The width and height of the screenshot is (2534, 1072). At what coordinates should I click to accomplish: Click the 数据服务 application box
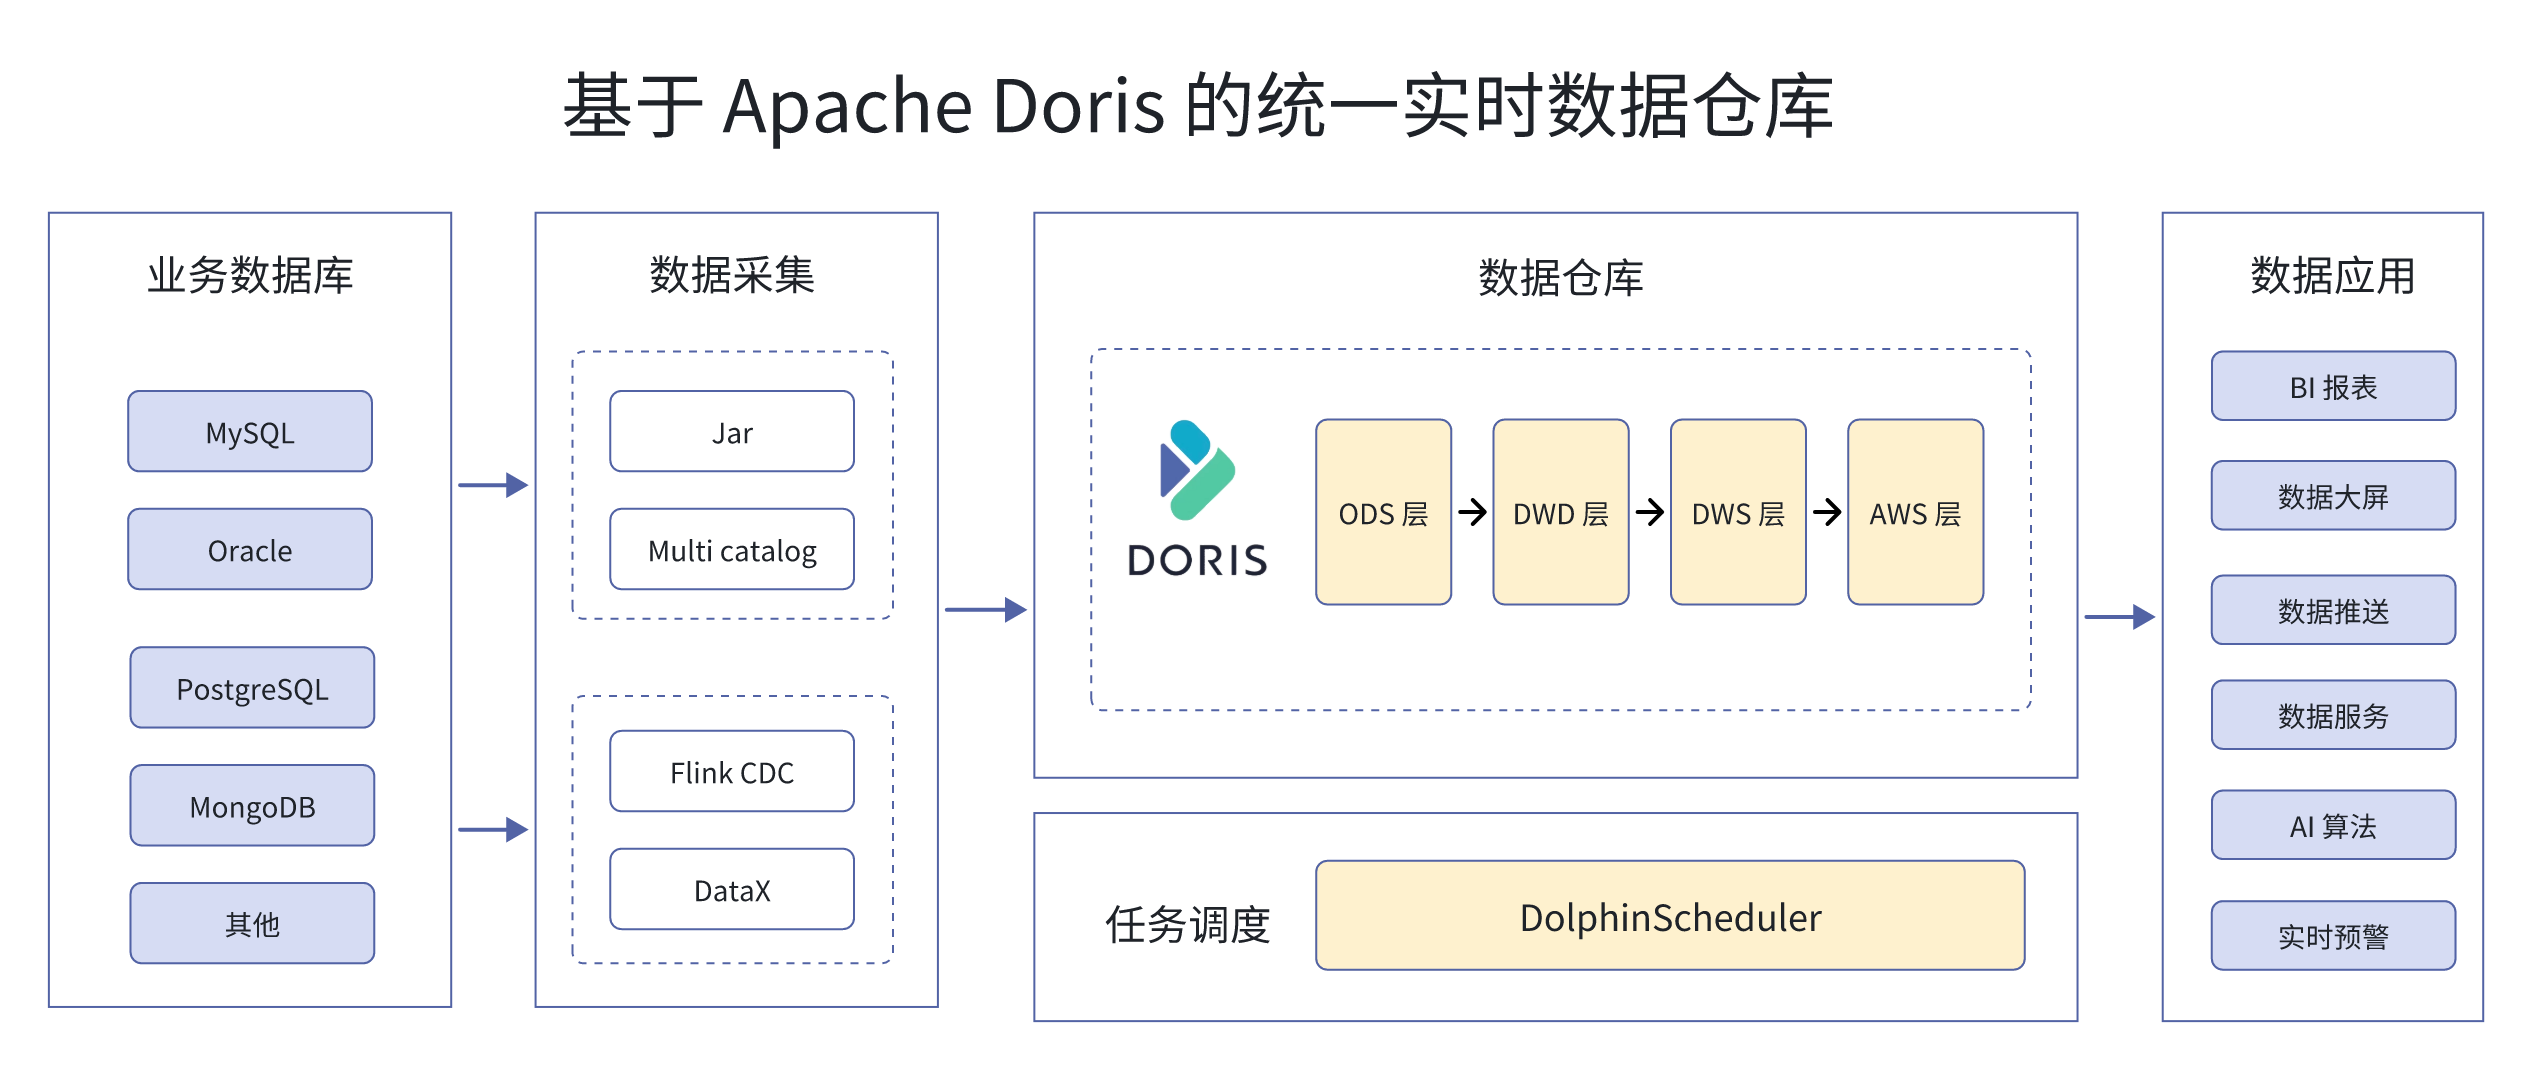tap(2333, 714)
